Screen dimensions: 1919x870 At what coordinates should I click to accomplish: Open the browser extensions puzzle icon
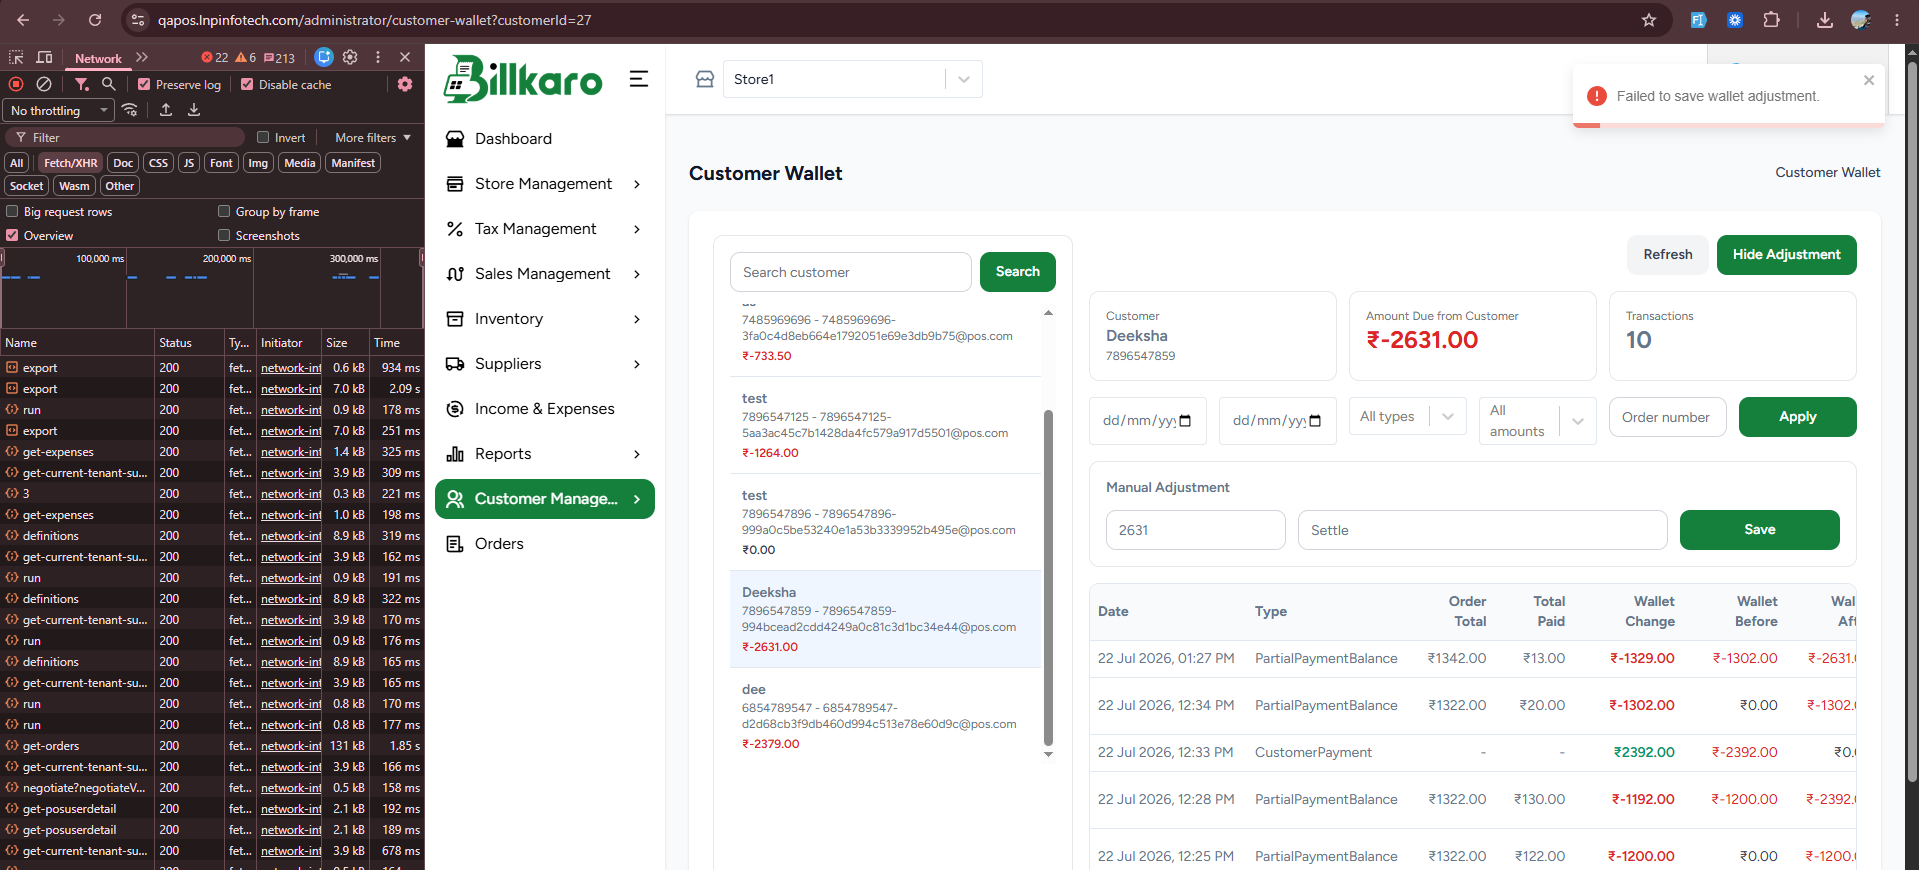pyautogui.click(x=1771, y=20)
